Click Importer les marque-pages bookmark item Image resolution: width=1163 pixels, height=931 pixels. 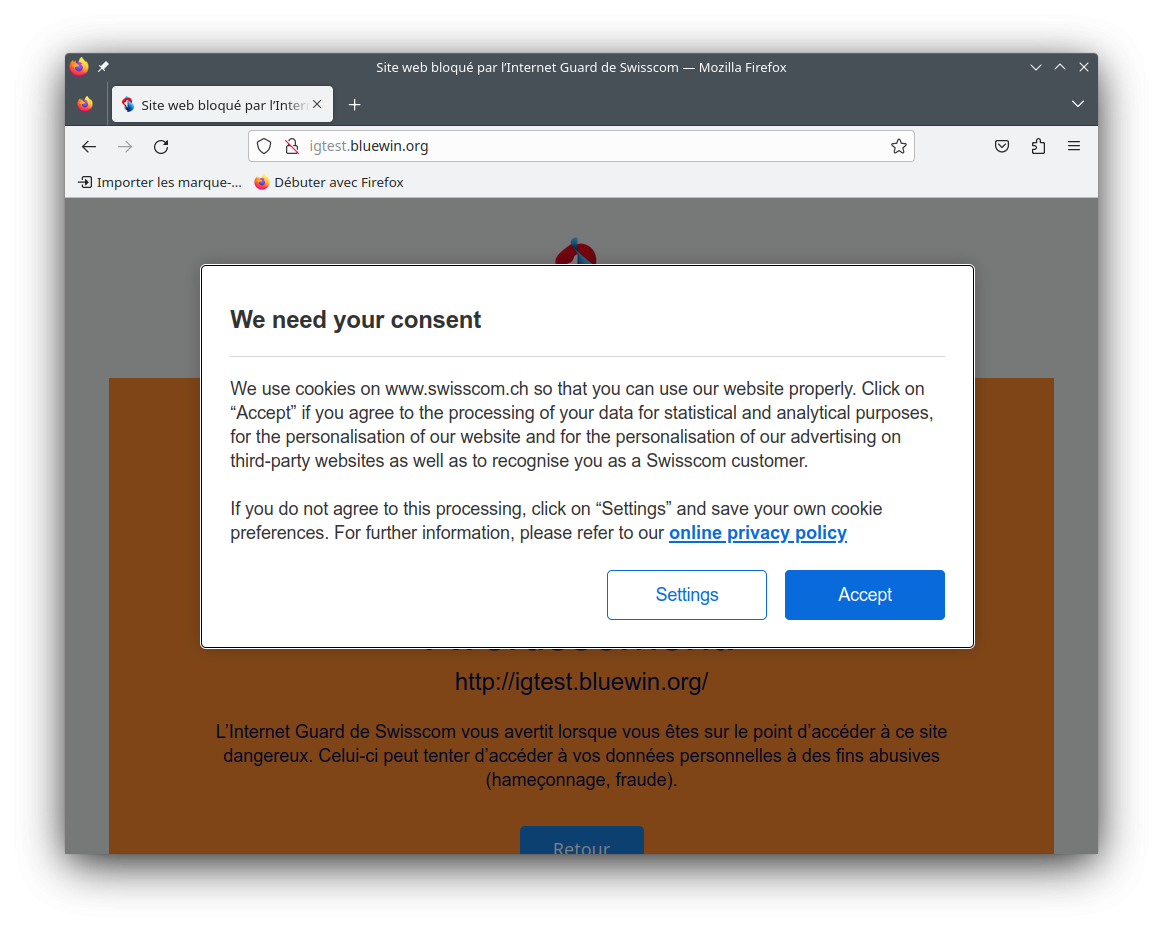tap(160, 182)
